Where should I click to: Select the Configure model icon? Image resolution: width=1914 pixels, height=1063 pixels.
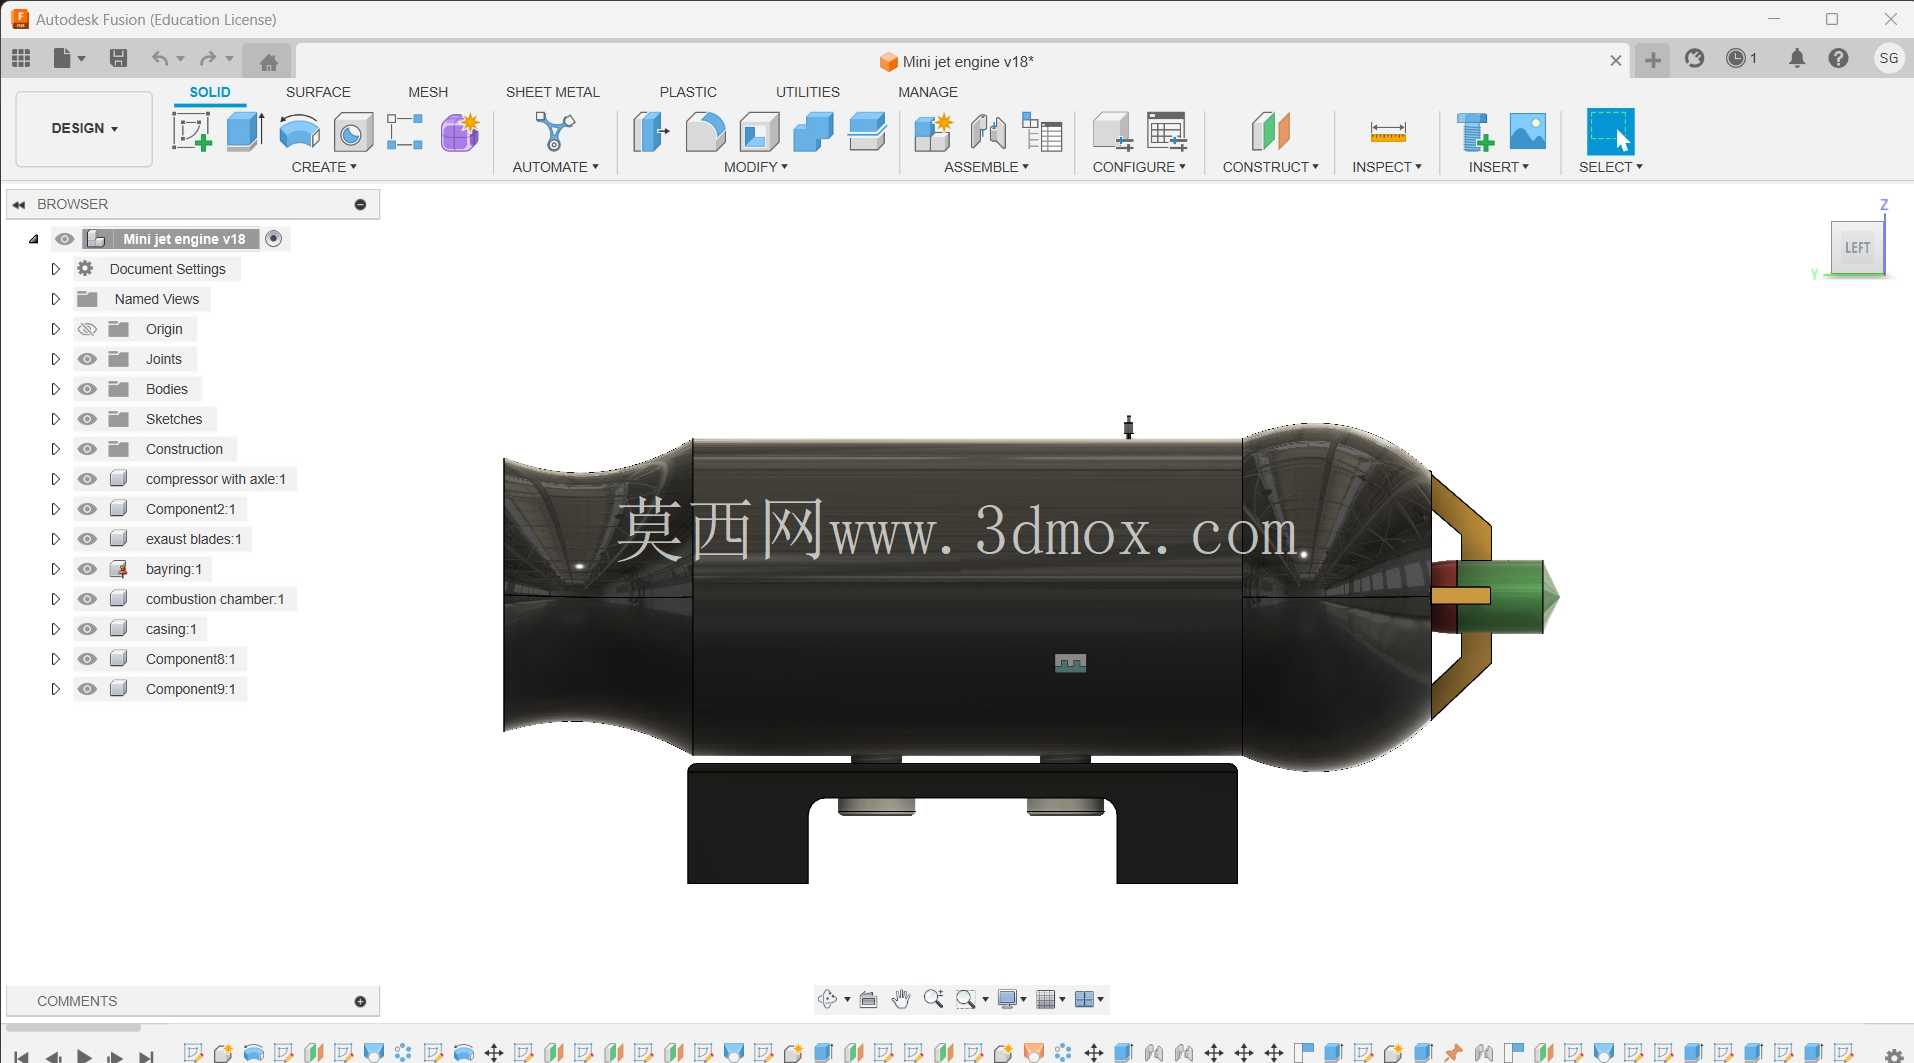coord(1112,132)
